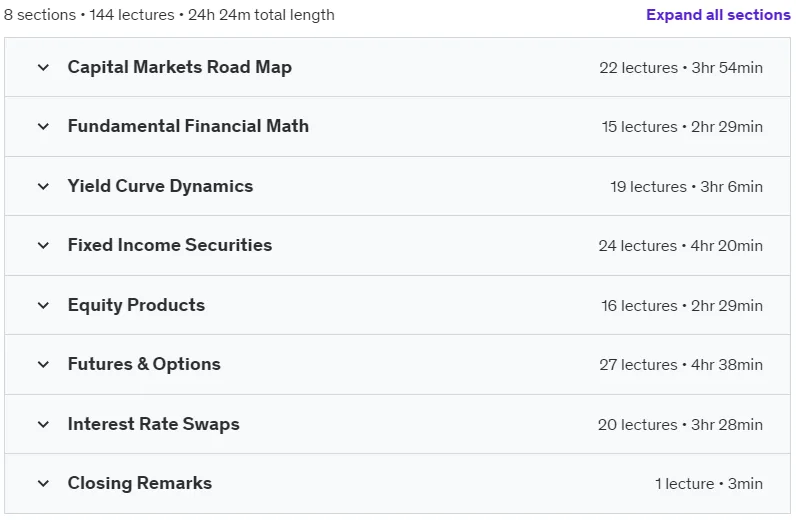Viewport: 796px width, 520px height.
Task: Click the Yield Curve Dynamics heading
Action: click(x=160, y=186)
